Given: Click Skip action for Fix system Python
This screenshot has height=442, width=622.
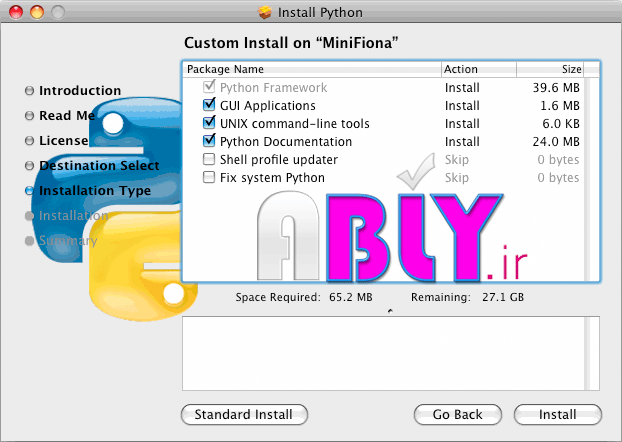Looking at the screenshot, I should pos(457,177).
